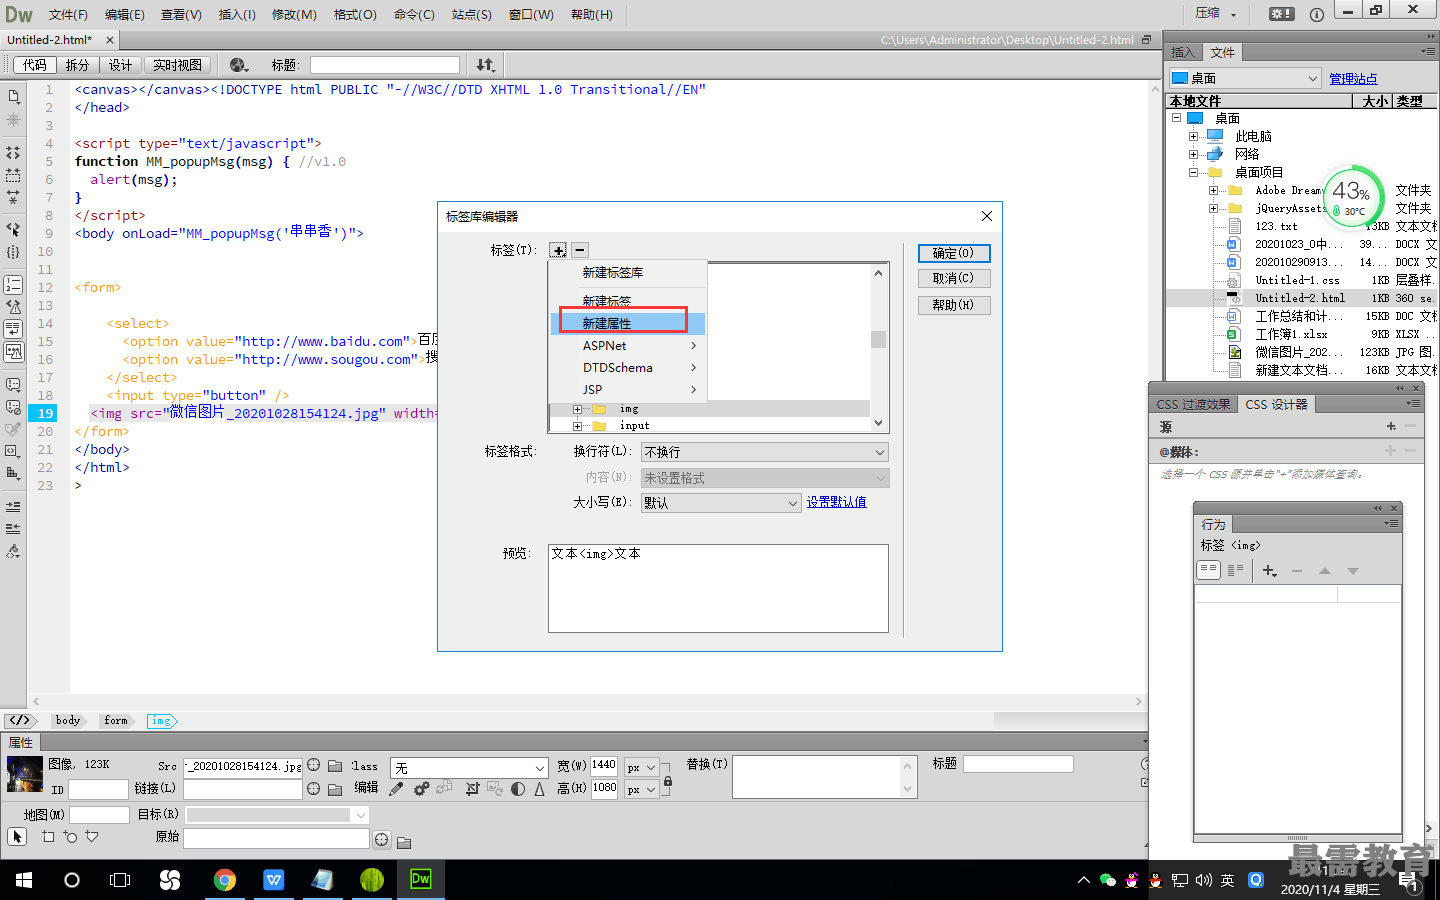The height and width of the screenshot is (900, 1440).
Task: Click the Select Parent Tag icon
Action: tap(13, 229)
